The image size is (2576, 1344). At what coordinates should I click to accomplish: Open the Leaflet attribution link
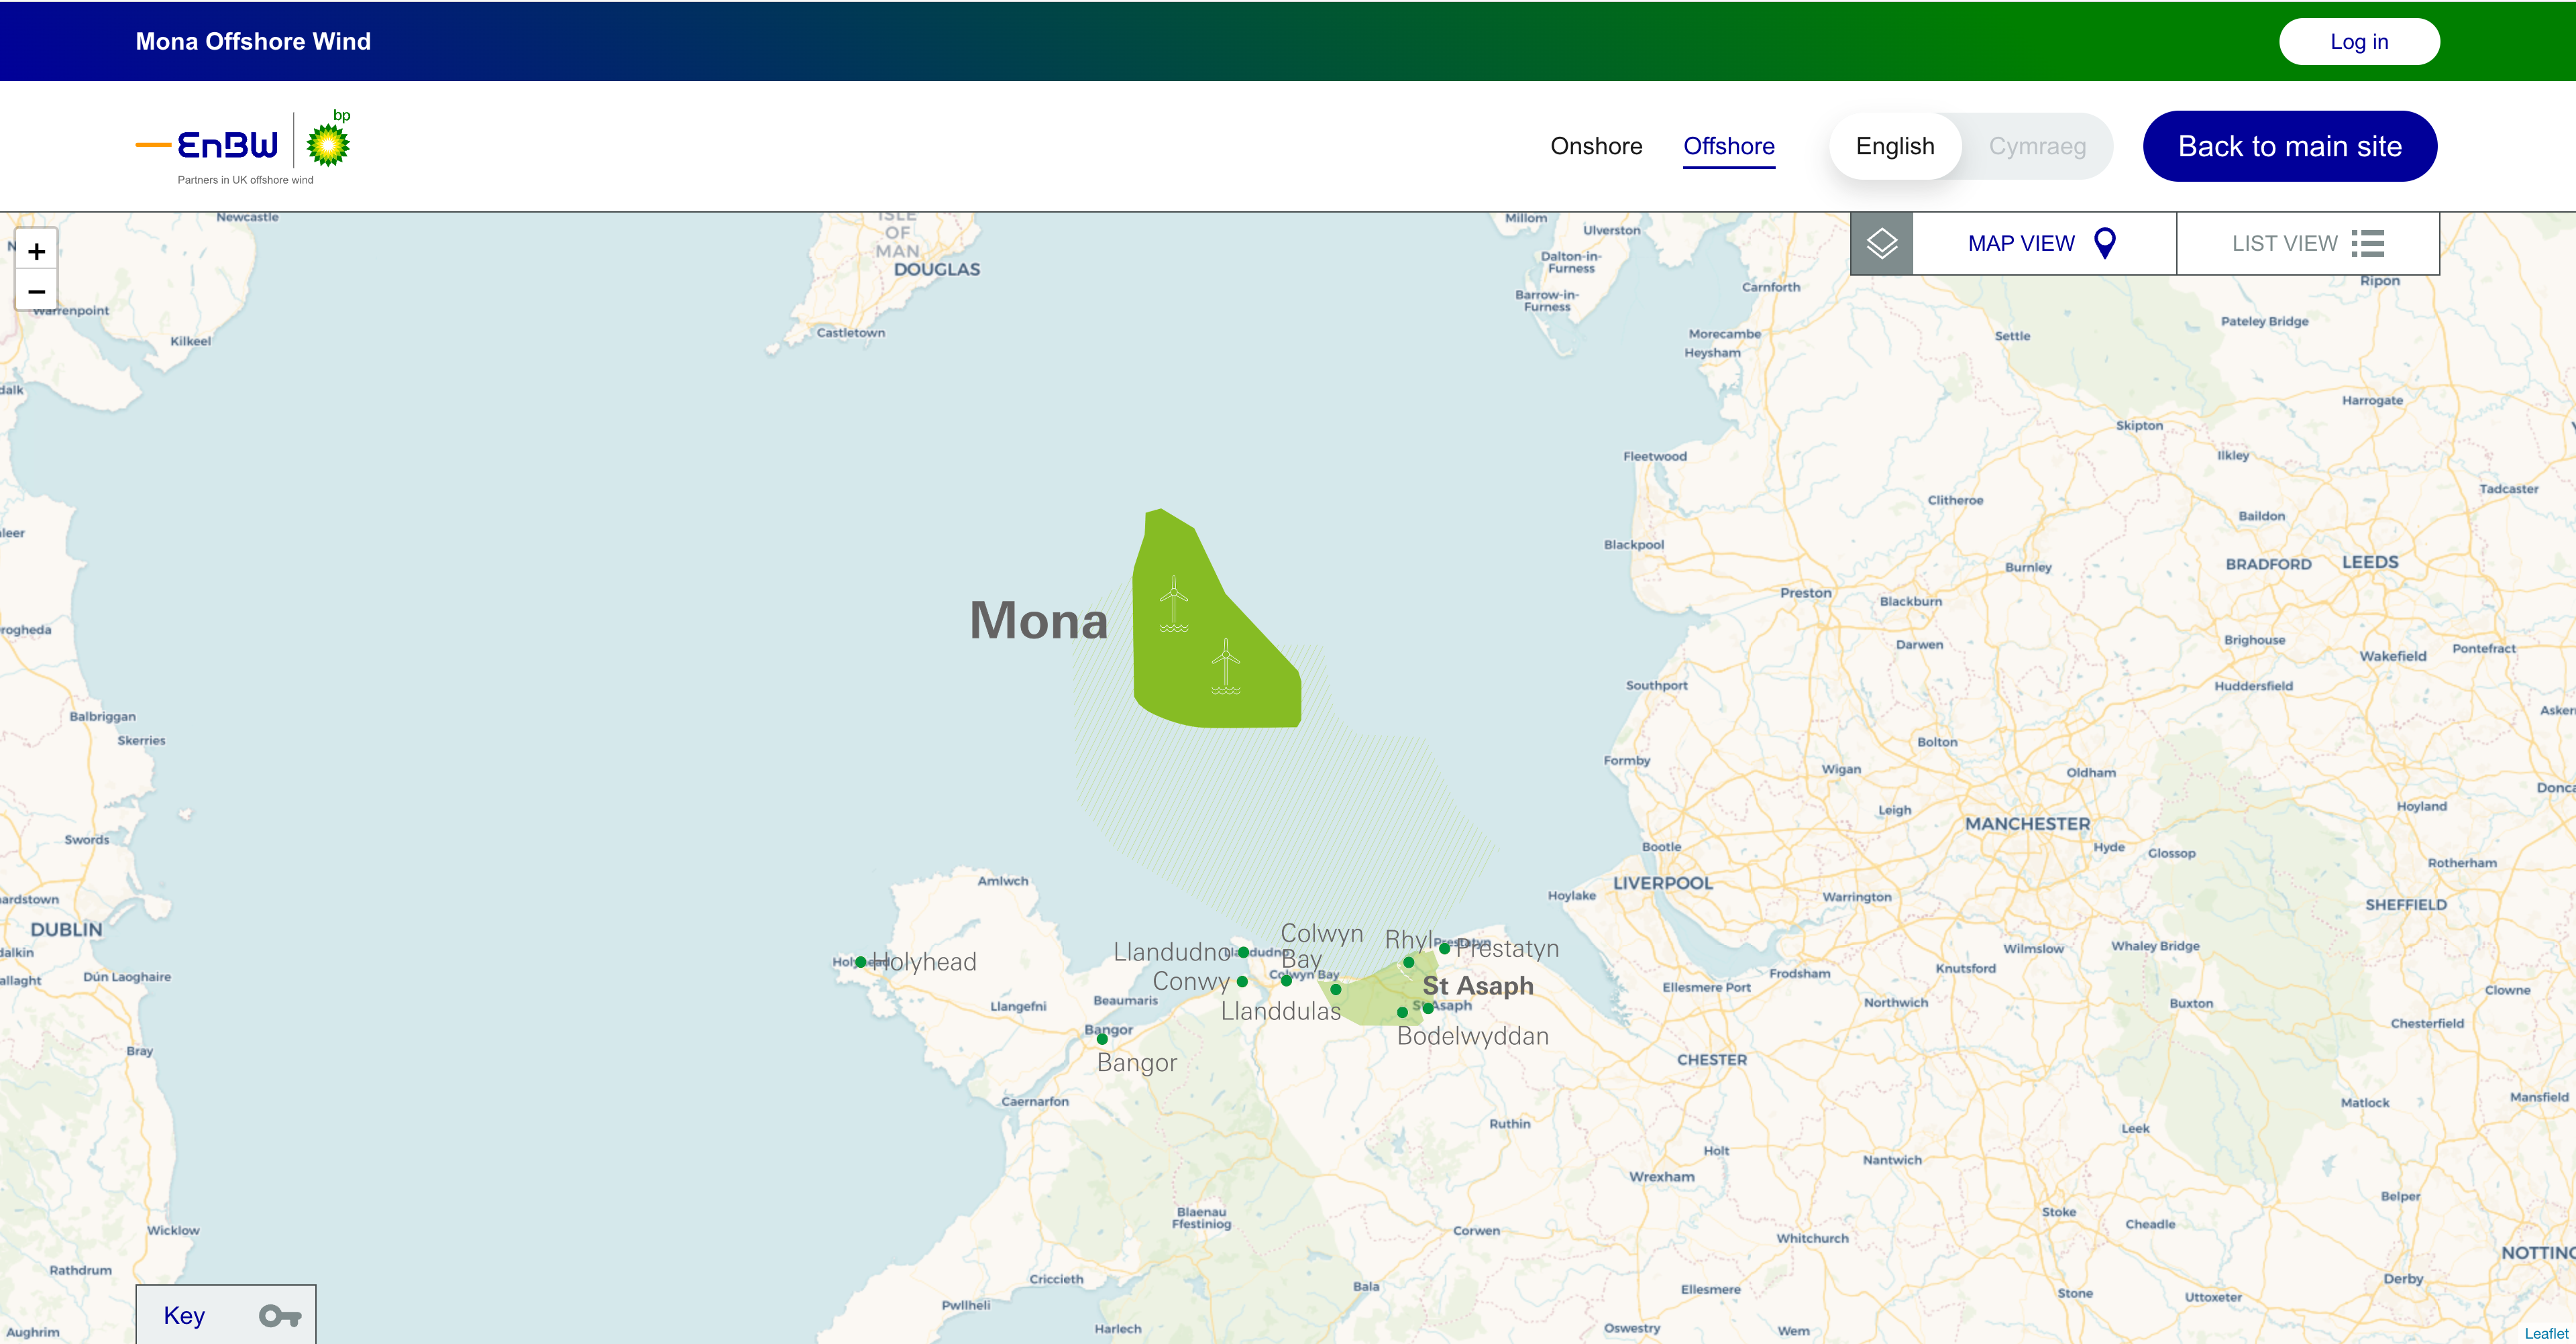pyautogui.click(x=2546, y=1333)
